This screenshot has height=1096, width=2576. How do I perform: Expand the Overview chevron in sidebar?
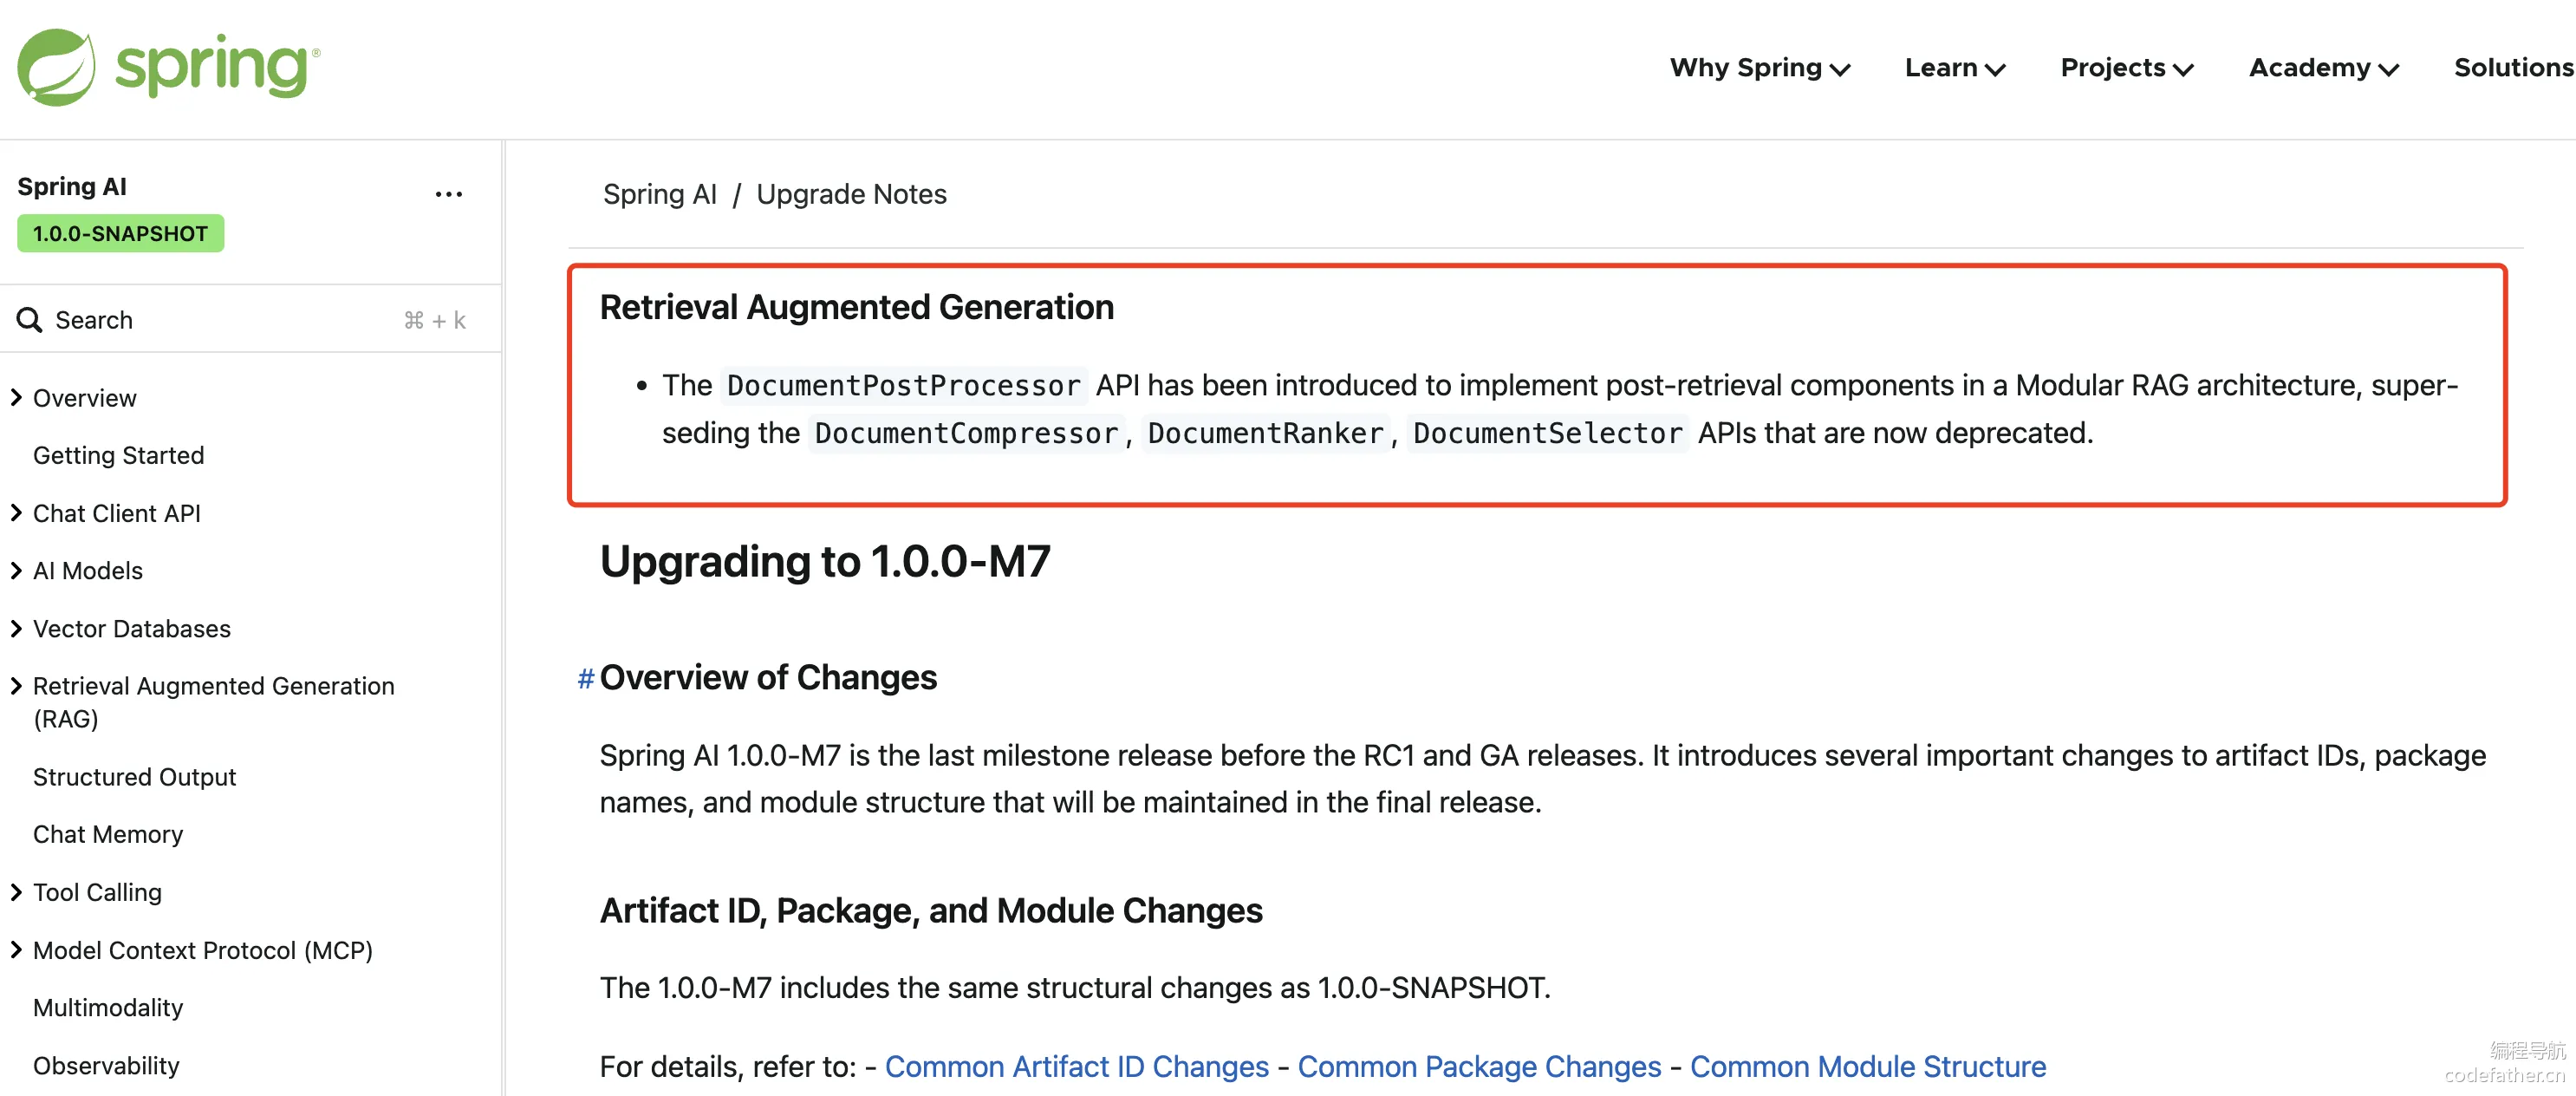[x=16, y=398]
